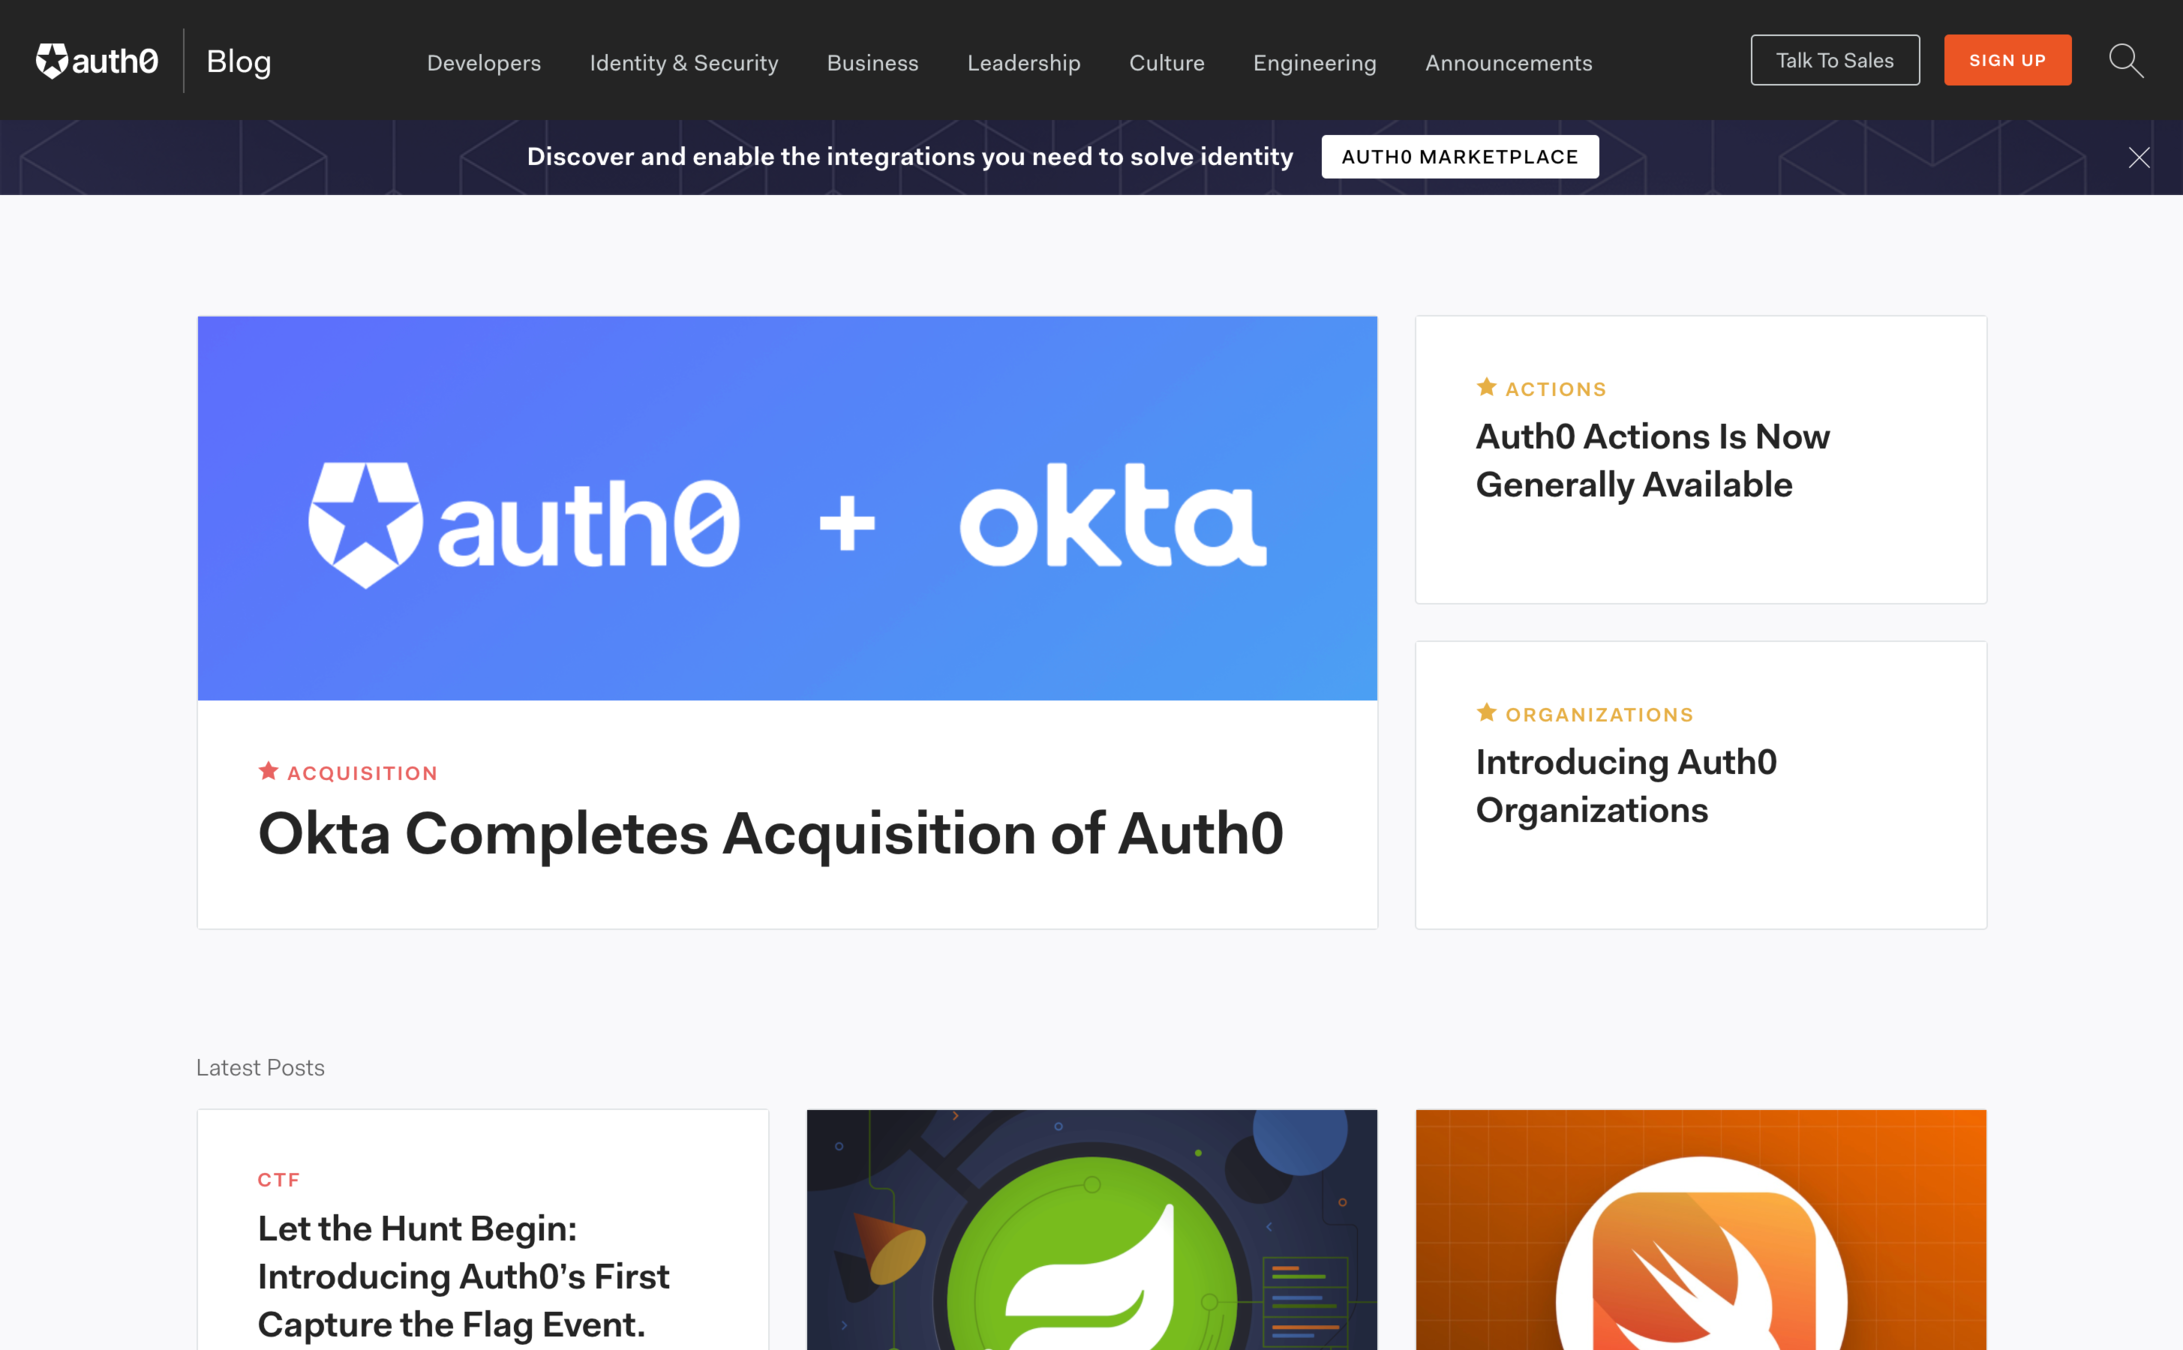Open the Announcements category
The width and height of the screenshot is (2183, 1350).
[1508, 63]
